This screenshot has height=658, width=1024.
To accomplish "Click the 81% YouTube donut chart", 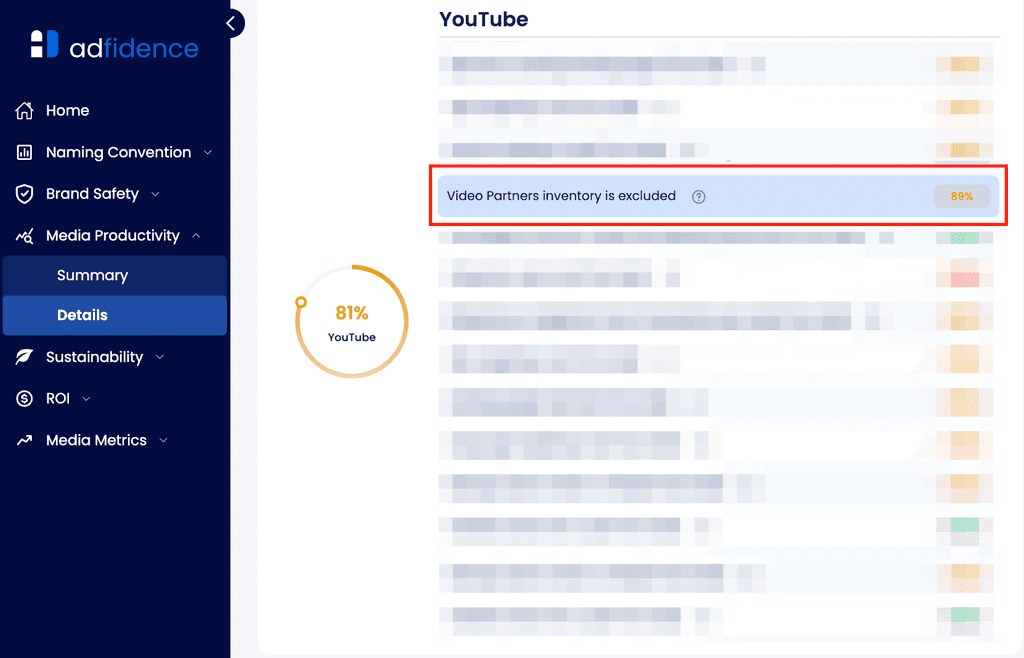I will click(351, 321).
